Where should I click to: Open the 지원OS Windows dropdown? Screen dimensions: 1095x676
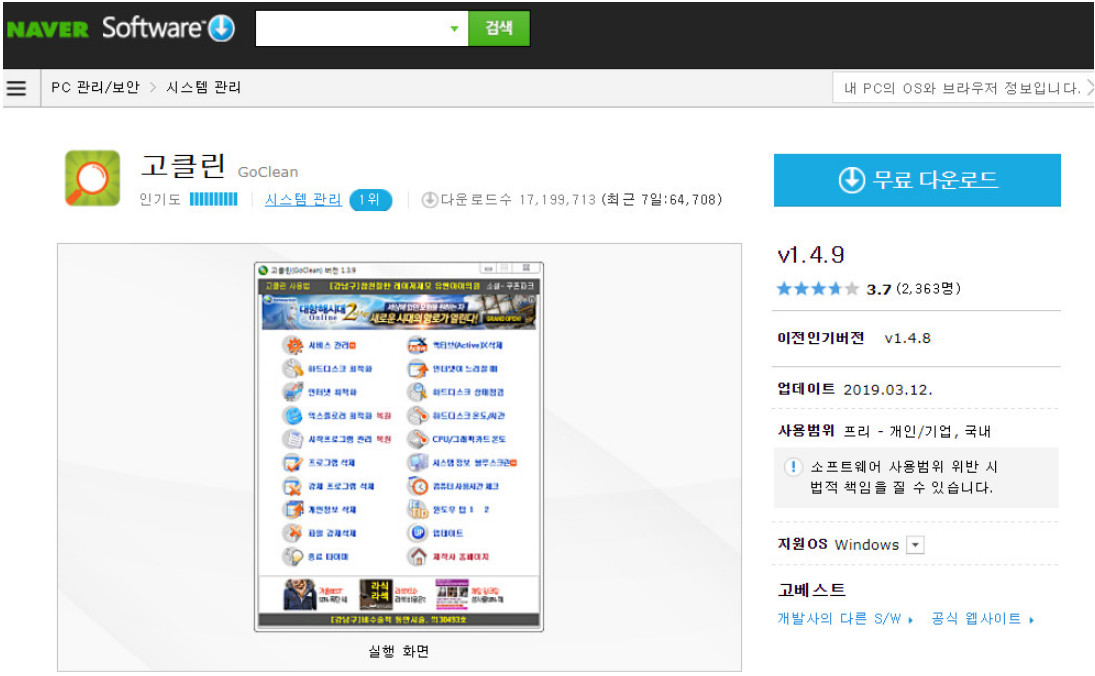click(914, 545)
